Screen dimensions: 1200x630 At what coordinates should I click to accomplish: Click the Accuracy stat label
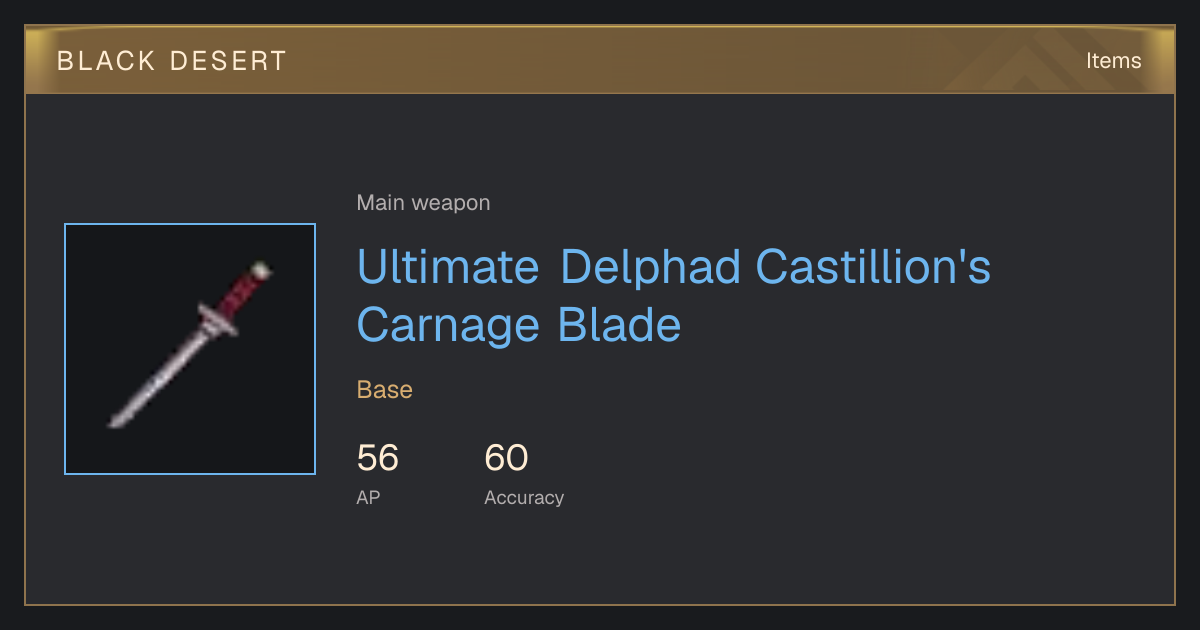tap(524, 497)
